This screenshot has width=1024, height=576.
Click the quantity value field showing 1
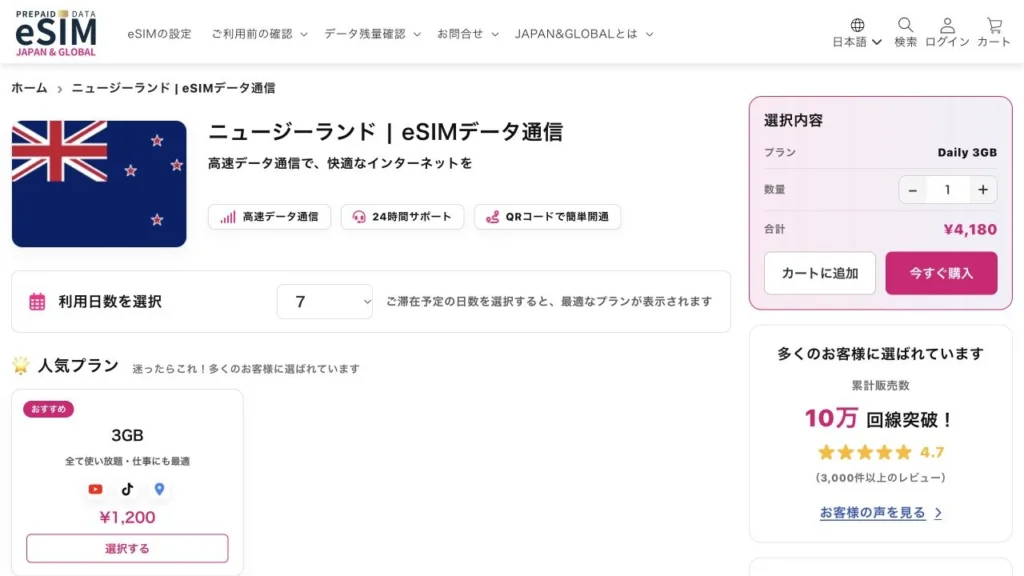[948, 190]
